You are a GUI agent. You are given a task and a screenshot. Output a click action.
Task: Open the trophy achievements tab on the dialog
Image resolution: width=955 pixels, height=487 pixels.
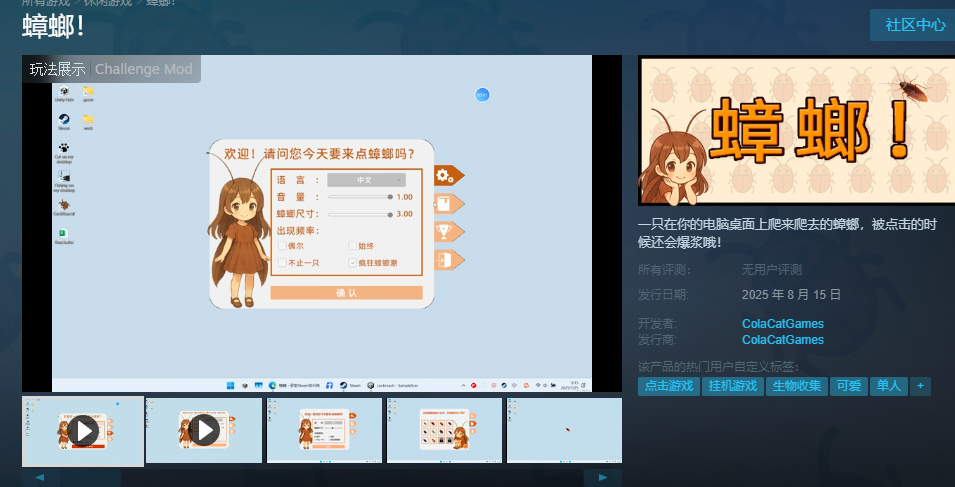[x=449, y=232]
